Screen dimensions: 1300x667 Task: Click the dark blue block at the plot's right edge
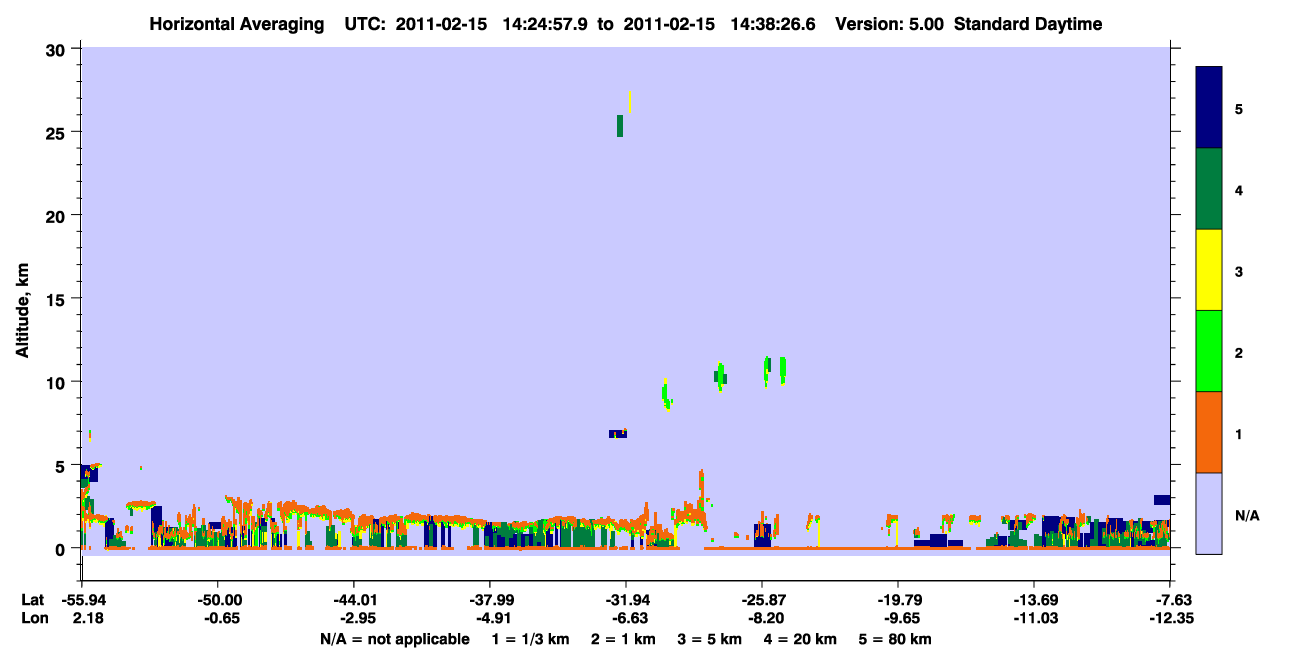pyautogui.click(x=1162, y=500)
